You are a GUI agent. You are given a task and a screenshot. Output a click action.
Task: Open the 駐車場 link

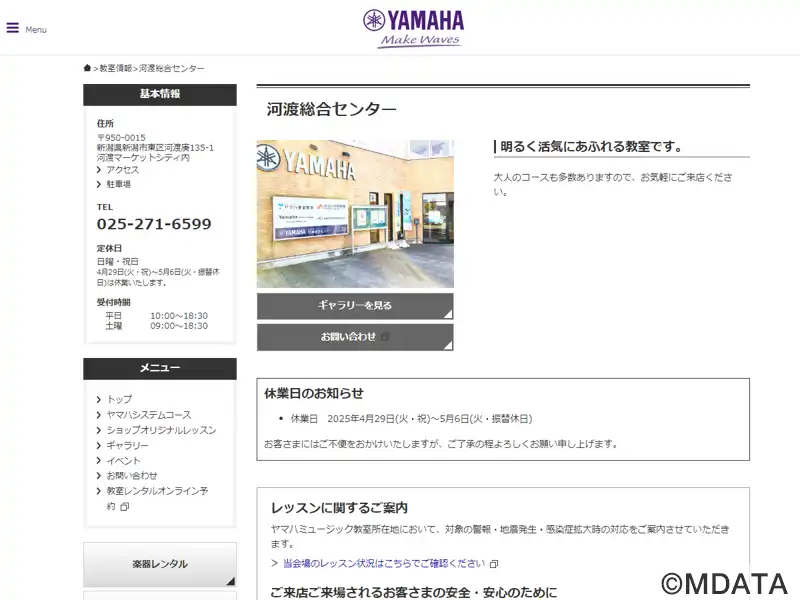118,184
